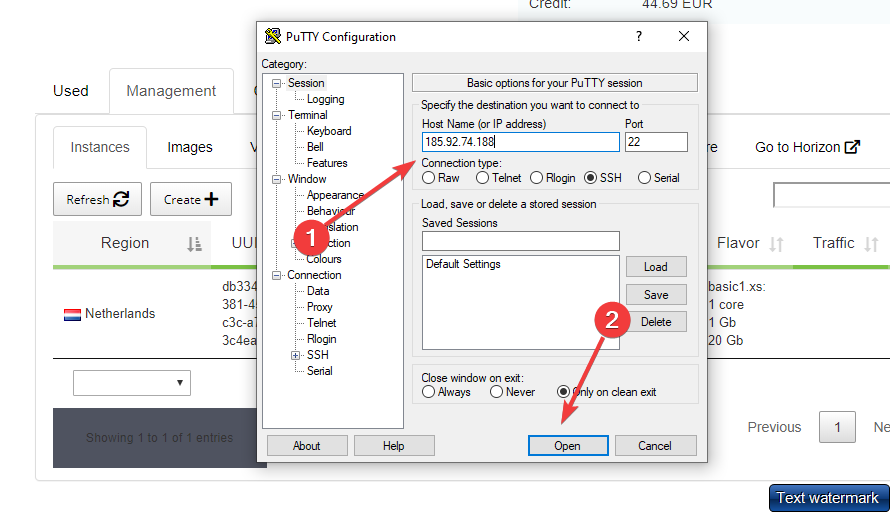Sort table by Flavor column arrows
Image resolution: width=890 pixels, height=512 pixels.
click(x=776, y=244)
